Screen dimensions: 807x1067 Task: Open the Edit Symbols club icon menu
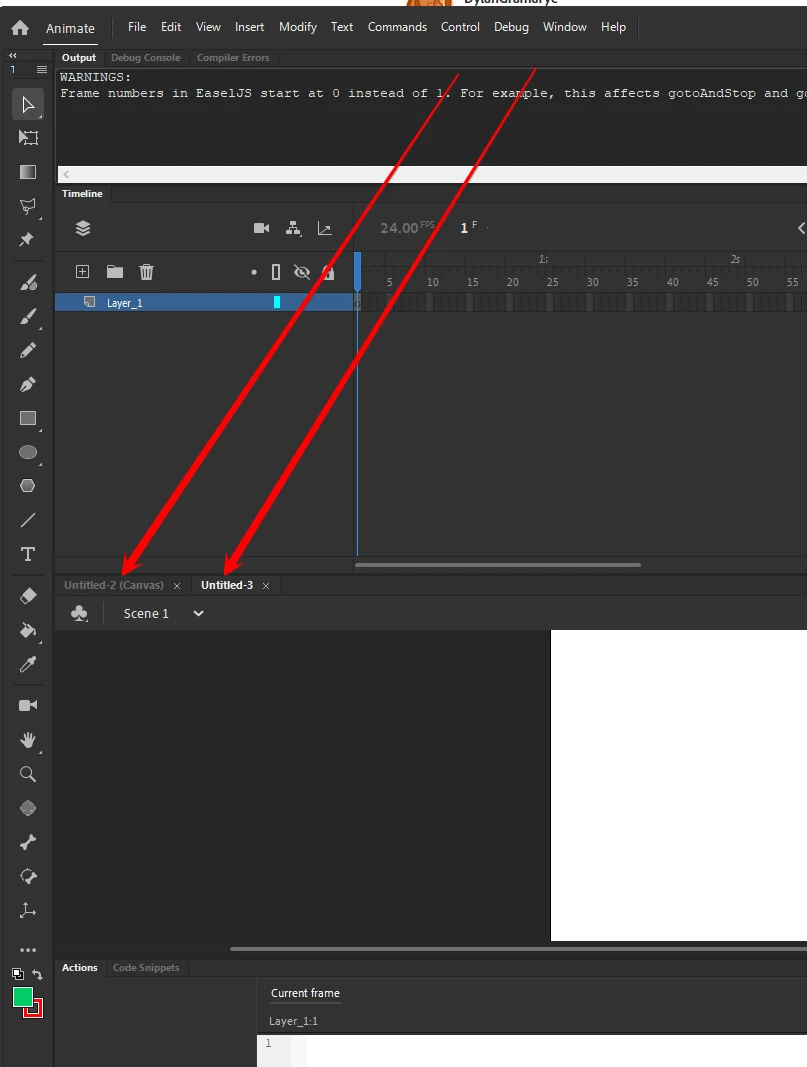[79, 613]
